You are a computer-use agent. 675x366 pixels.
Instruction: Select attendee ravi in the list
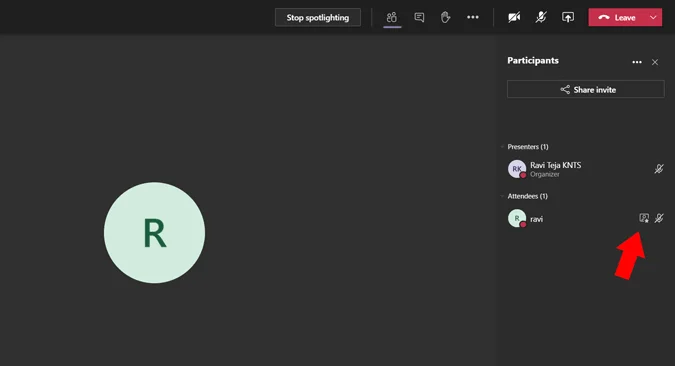coord(585,219)
